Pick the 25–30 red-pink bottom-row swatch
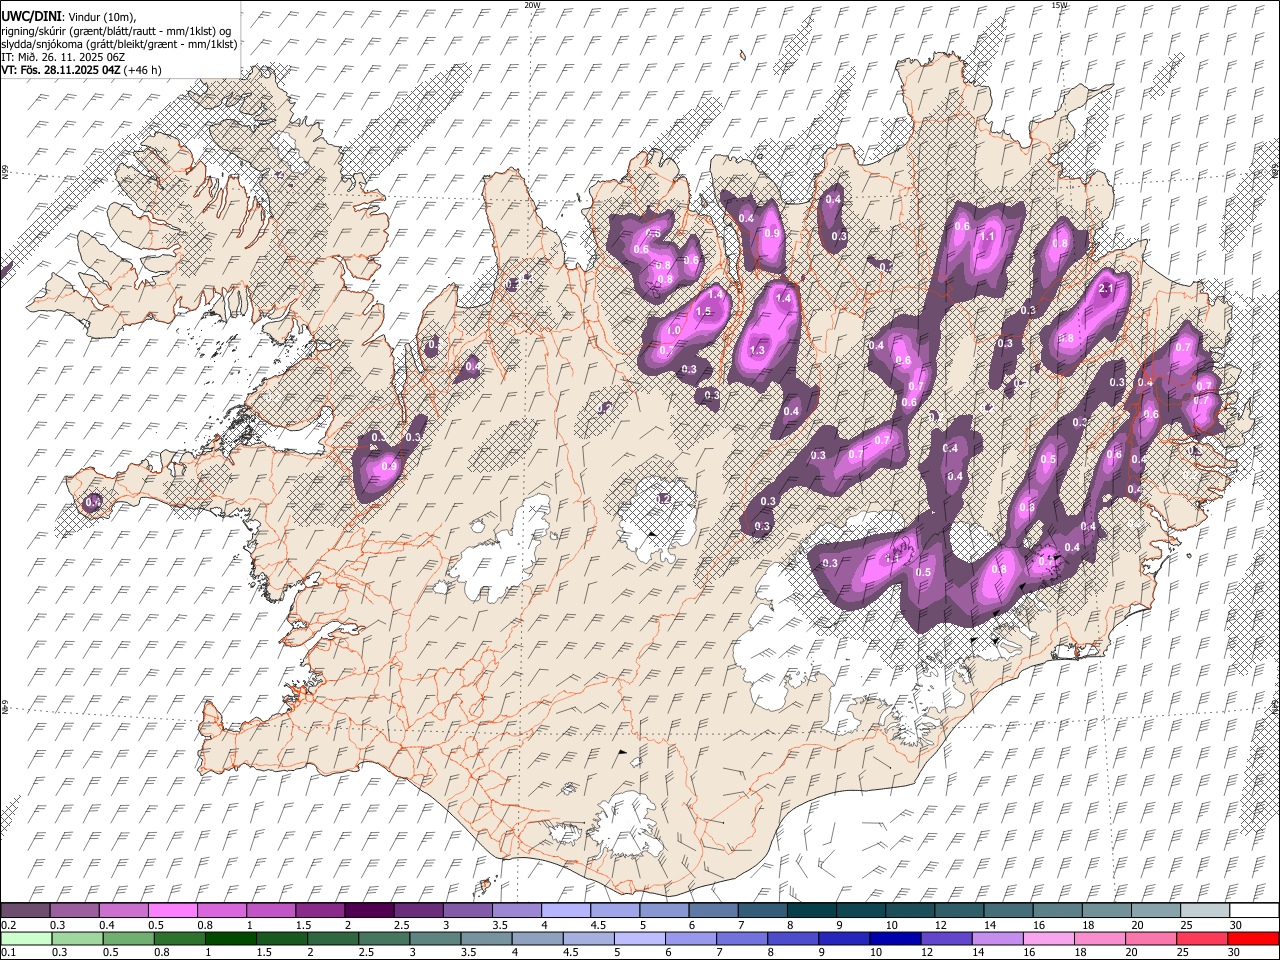 [1202, 938]
